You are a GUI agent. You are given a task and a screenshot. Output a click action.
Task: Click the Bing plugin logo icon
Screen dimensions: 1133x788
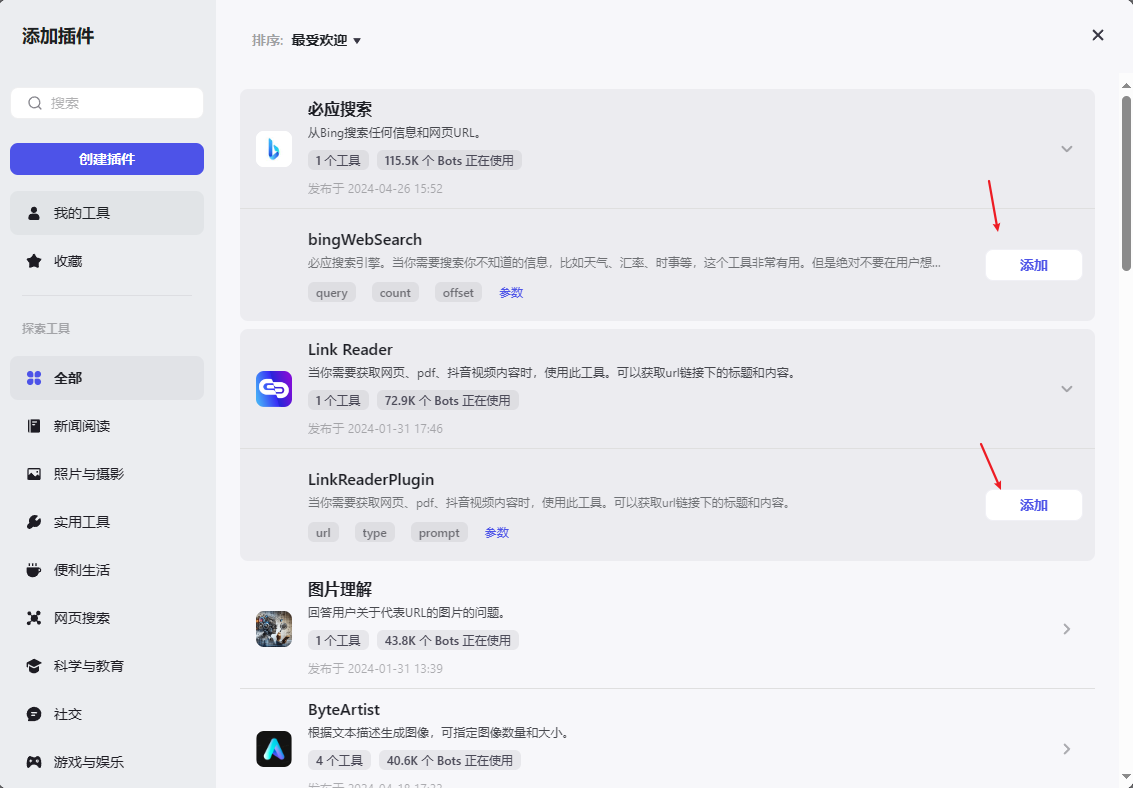(x=274, y=149)
